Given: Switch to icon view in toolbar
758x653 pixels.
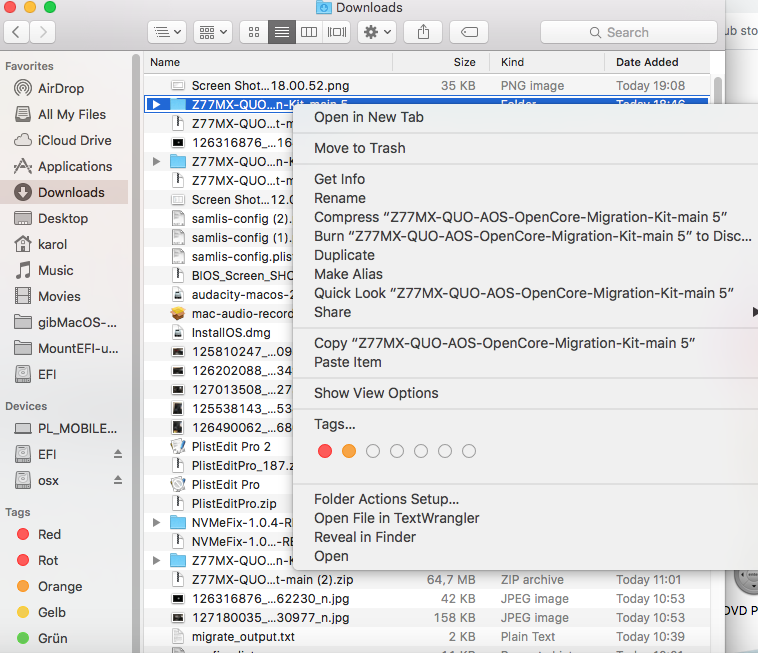Looking at the screenshot, I should (x=254, y=32).
